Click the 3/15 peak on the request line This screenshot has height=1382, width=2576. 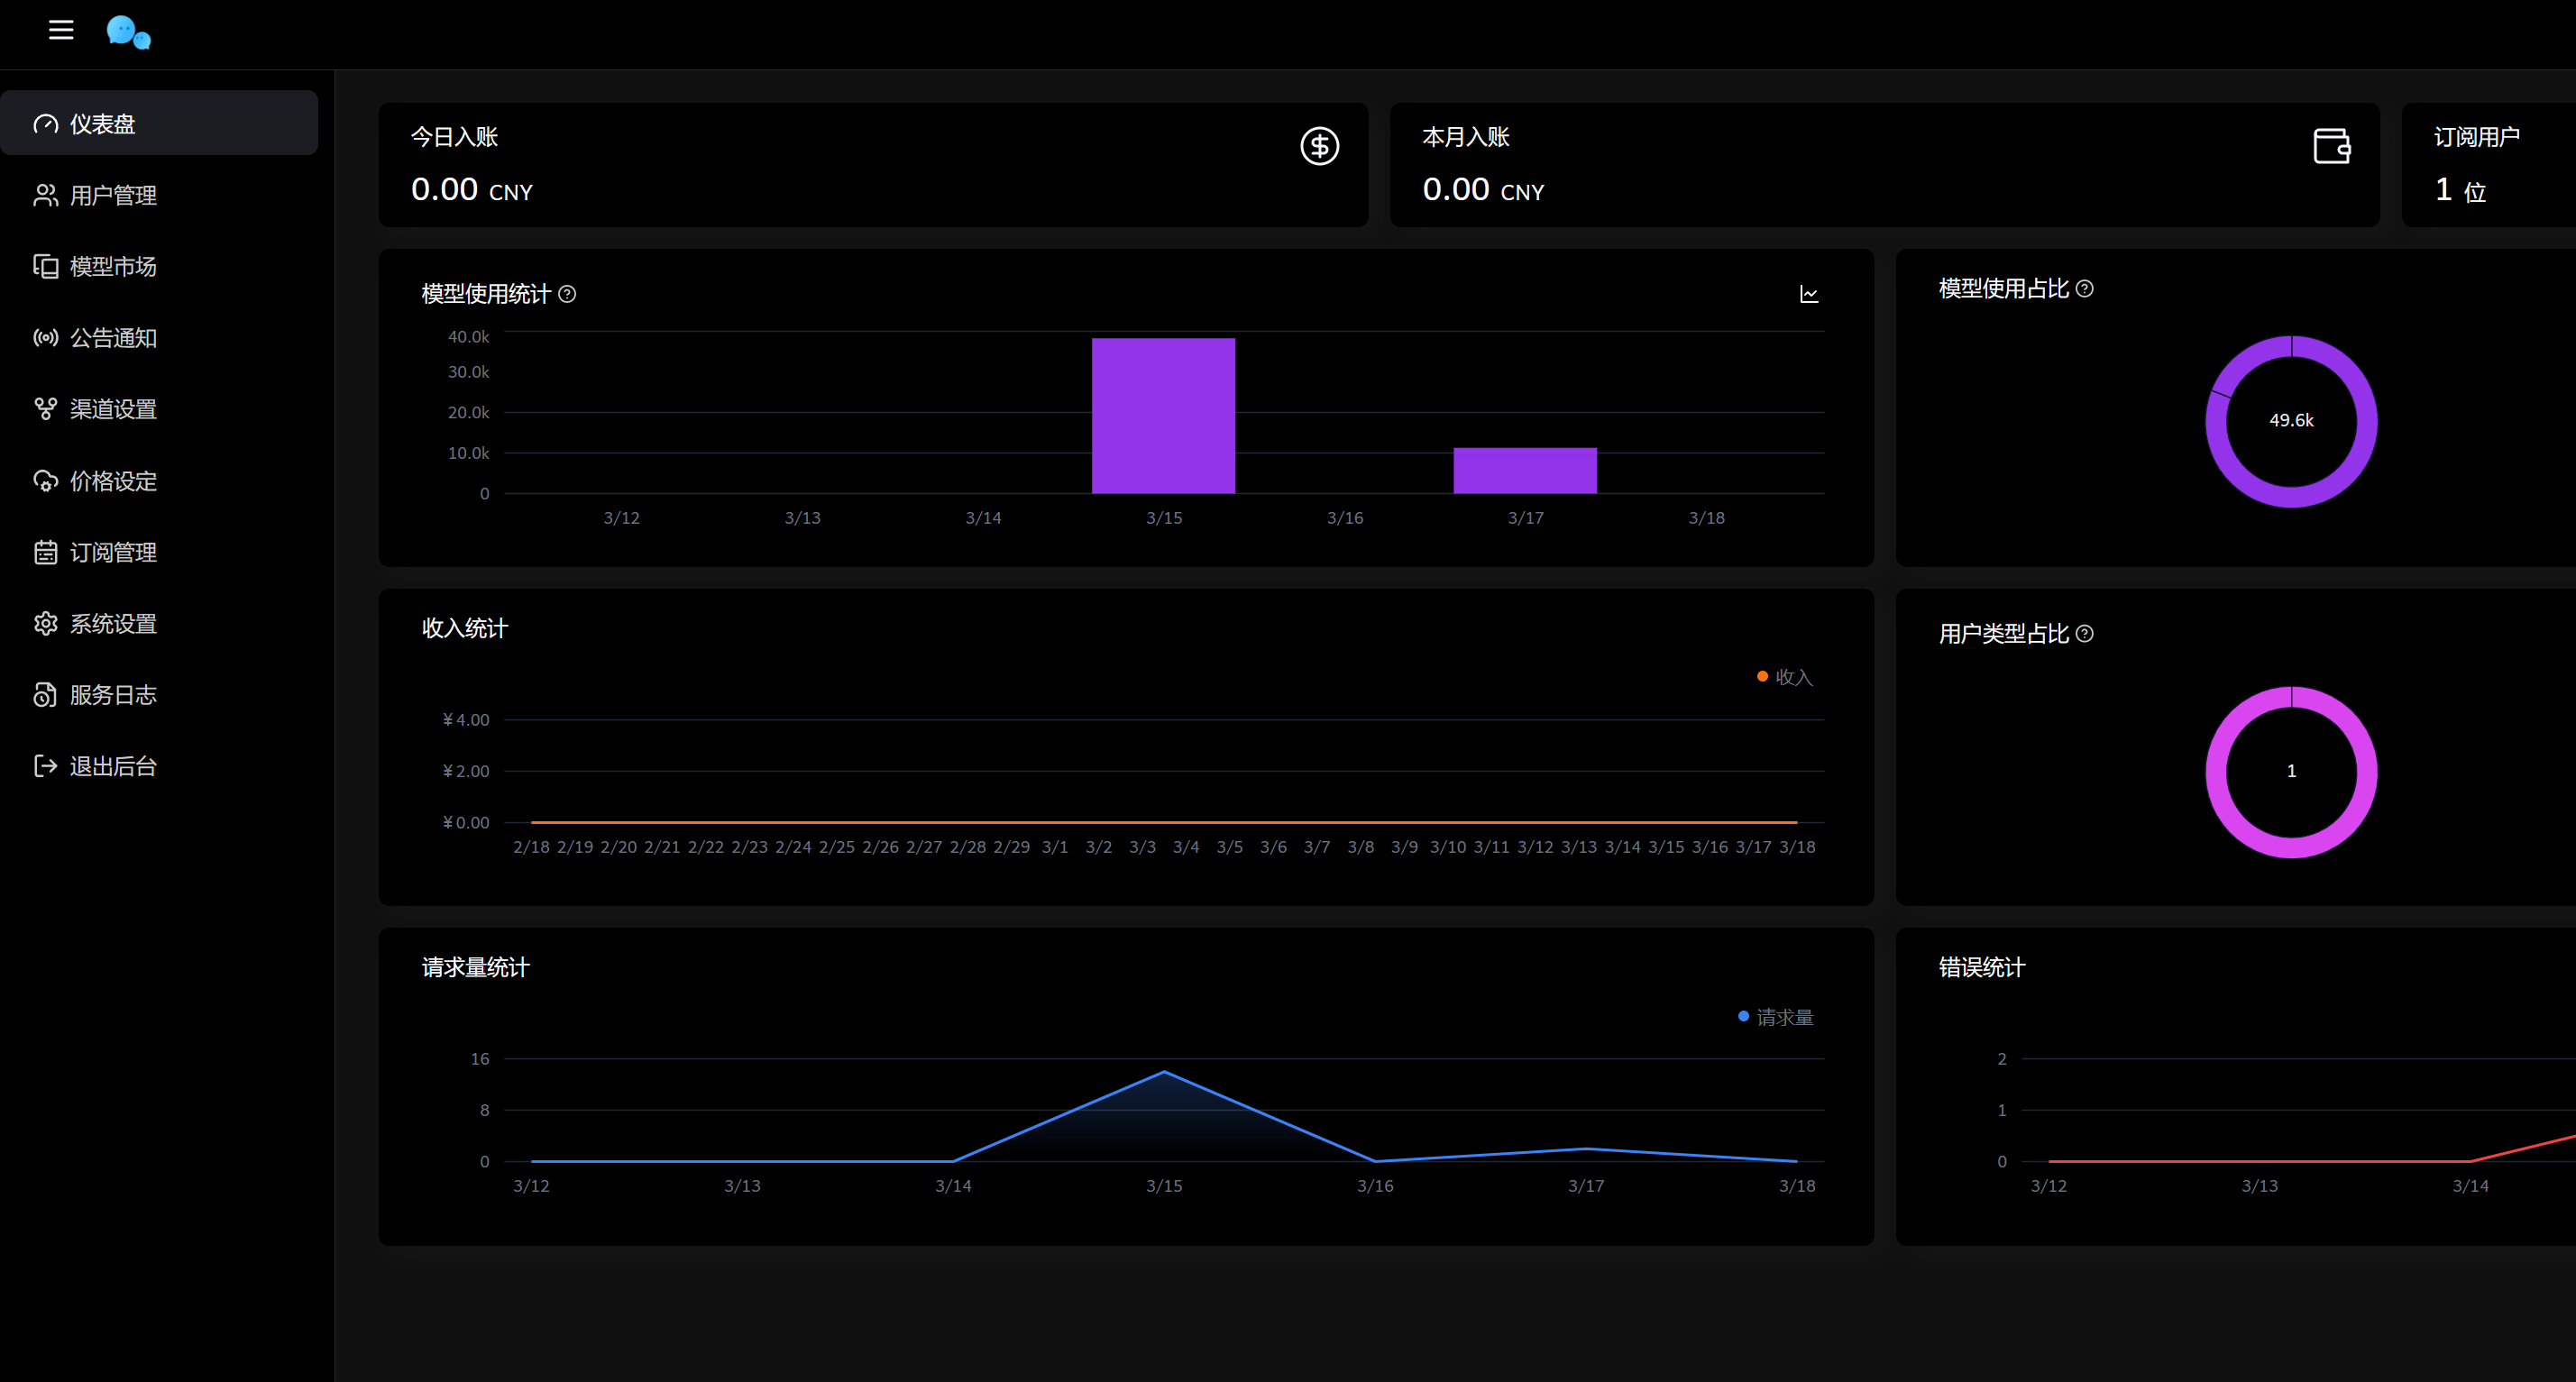pyautogui.click(x=1164, y=1072)
